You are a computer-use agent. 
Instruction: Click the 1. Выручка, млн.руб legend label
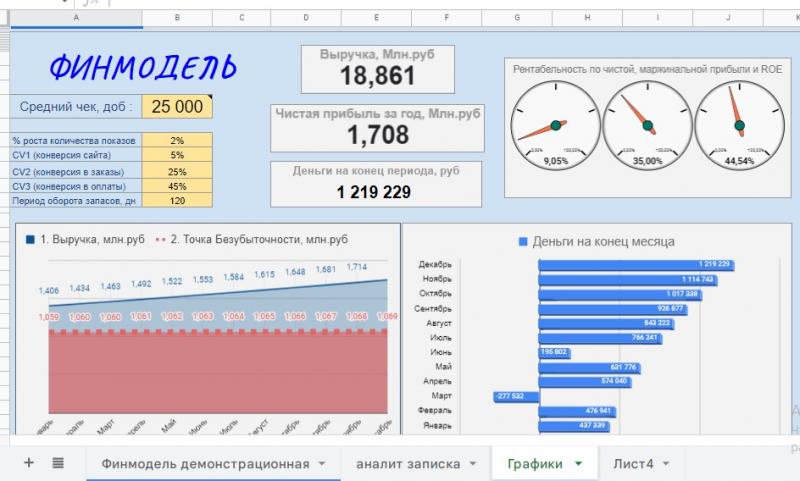pyautogui.click(x=92, y=239)
